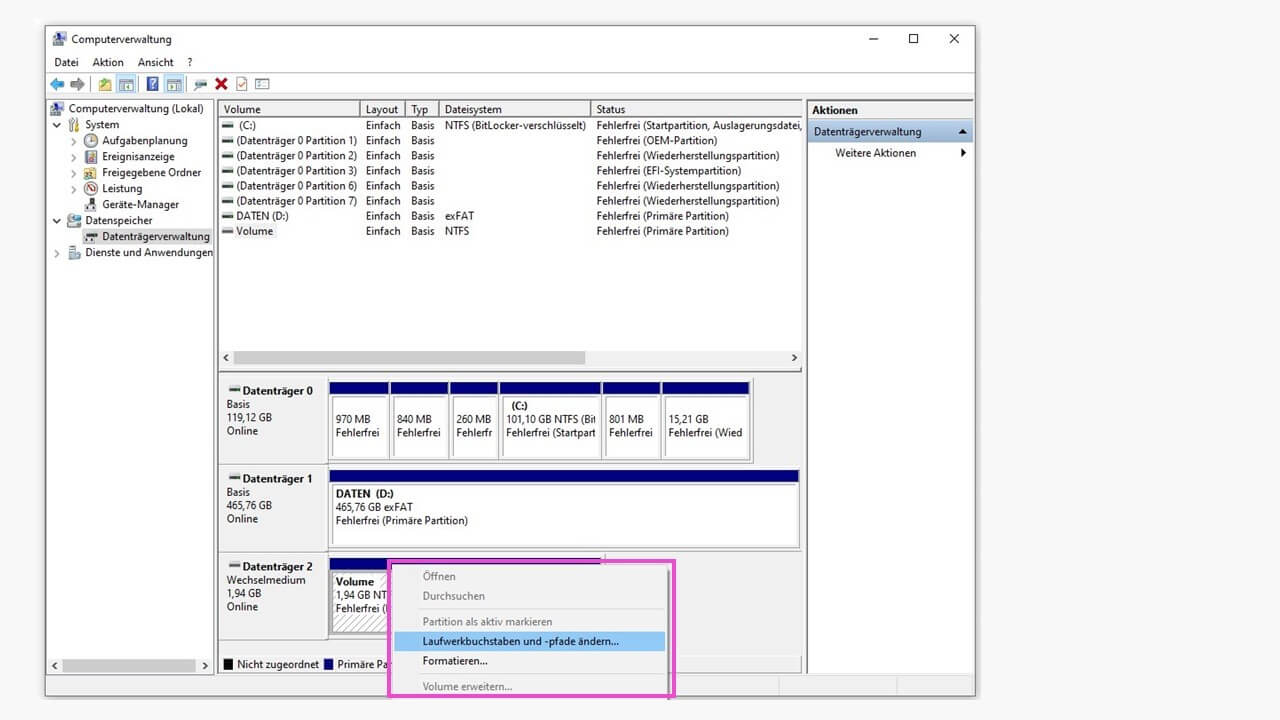Select the 970 MB partition block
This screenshot has height=720, width=1280.
(x=359, y=420)
